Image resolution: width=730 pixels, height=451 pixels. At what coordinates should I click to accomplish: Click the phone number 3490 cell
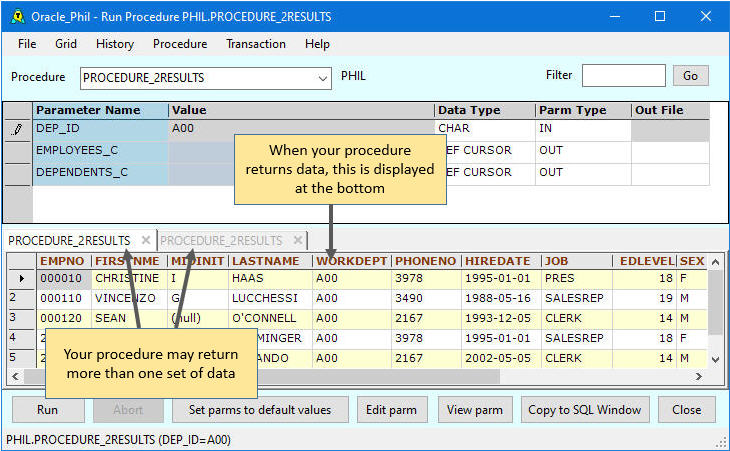(426, 298)
